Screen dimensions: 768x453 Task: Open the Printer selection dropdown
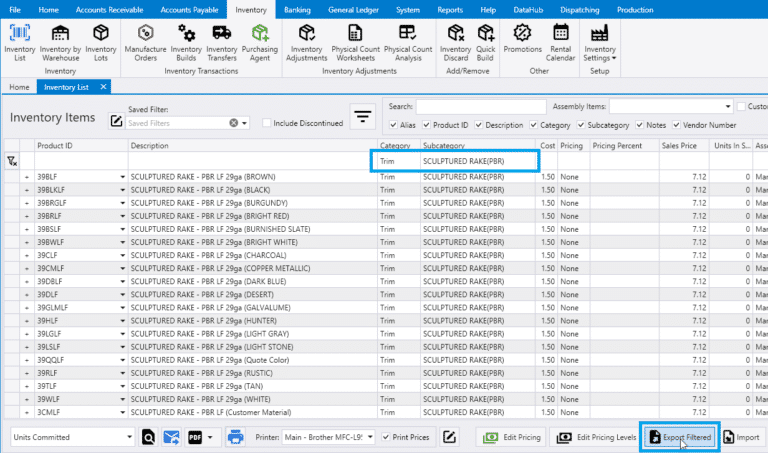(x=370, y=437)
